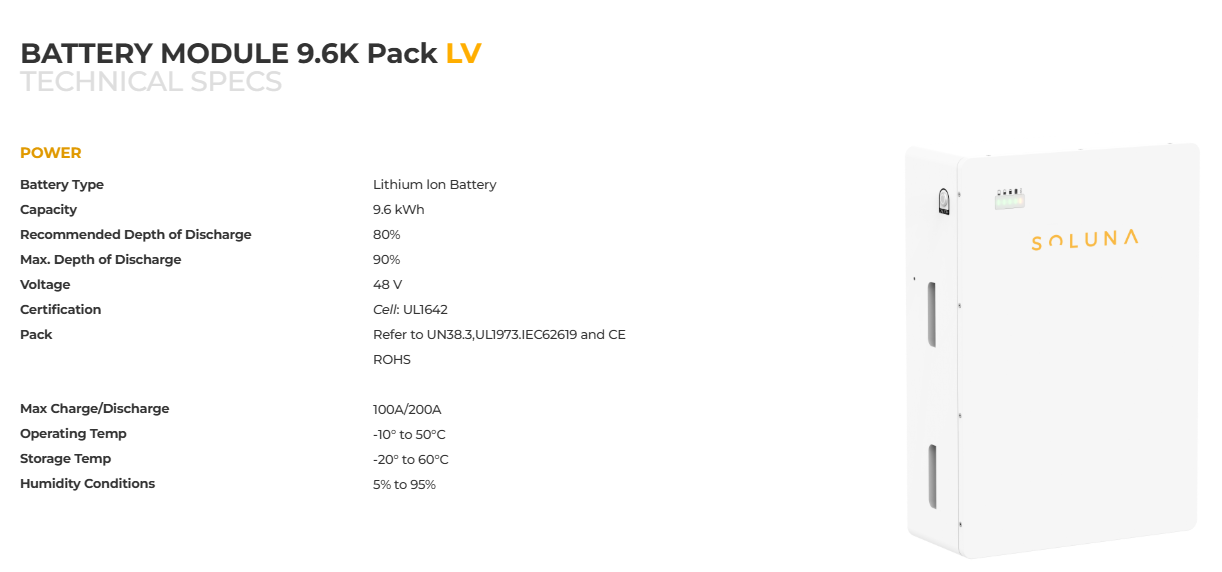Click the Operating Temp label
This screenshot has height=572, width=1222.
73,434
